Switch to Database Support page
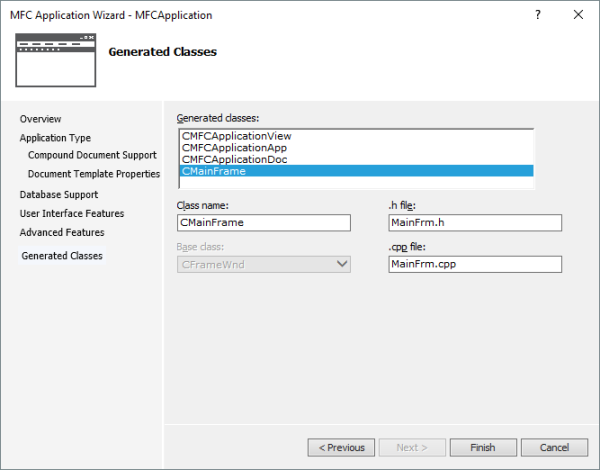The height and width of the screenshot is (470, 600). (x=59, y=194)
